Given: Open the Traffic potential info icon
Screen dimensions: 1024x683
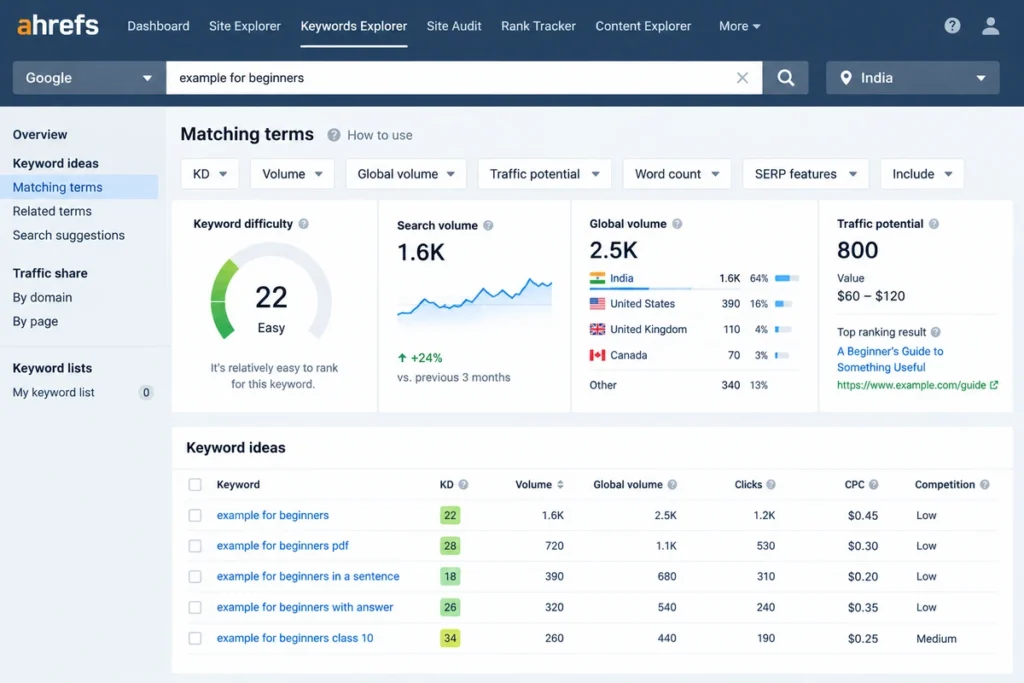Looking at the screenshot, I should (x=934, y=223).
